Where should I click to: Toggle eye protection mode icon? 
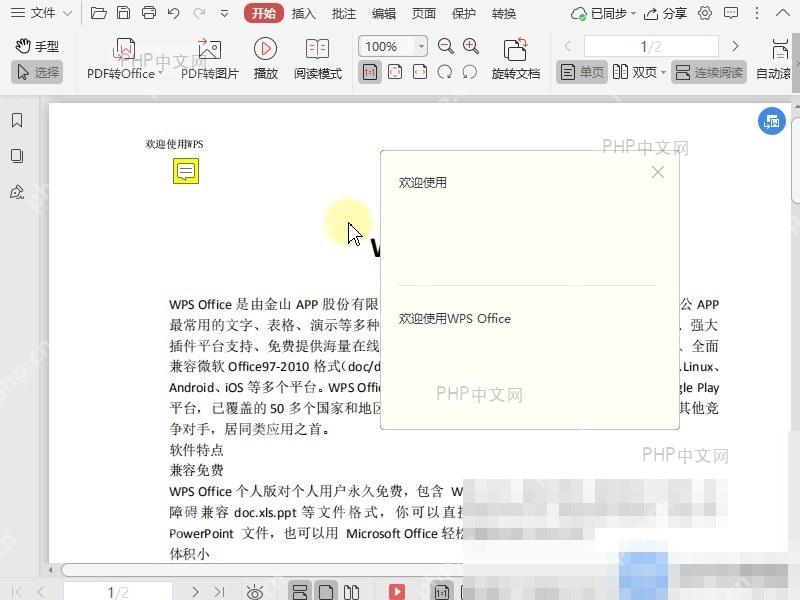pos(255,592)
